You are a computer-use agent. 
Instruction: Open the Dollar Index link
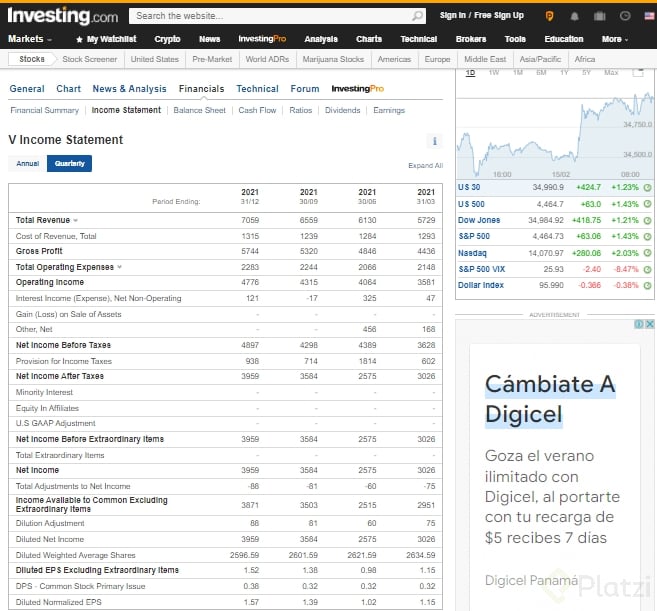point(481,285)
